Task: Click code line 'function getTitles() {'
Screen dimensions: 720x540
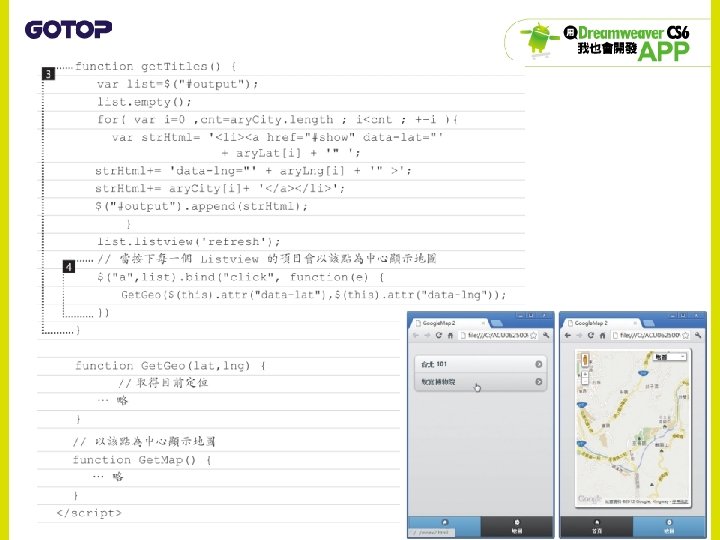Action: [x=156, y=67]
